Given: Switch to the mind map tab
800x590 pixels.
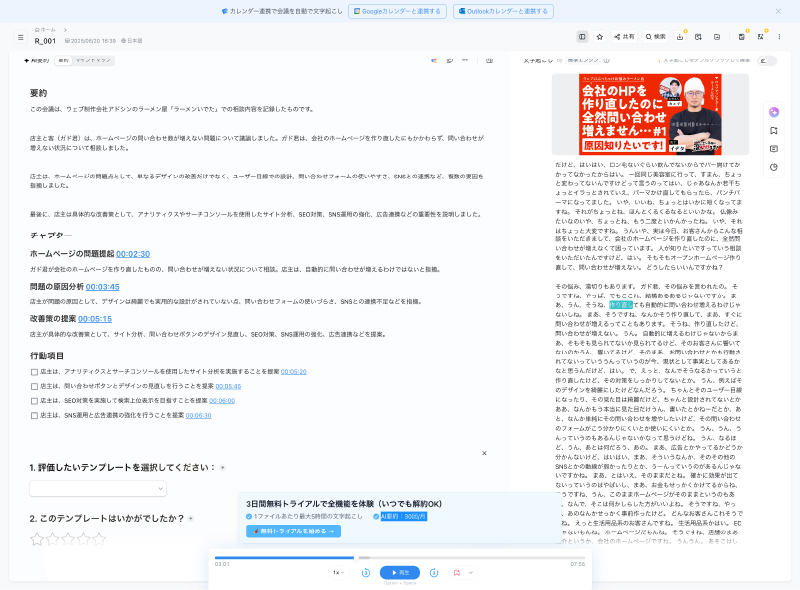Looking at the screenshot, I should coord(93,61).
